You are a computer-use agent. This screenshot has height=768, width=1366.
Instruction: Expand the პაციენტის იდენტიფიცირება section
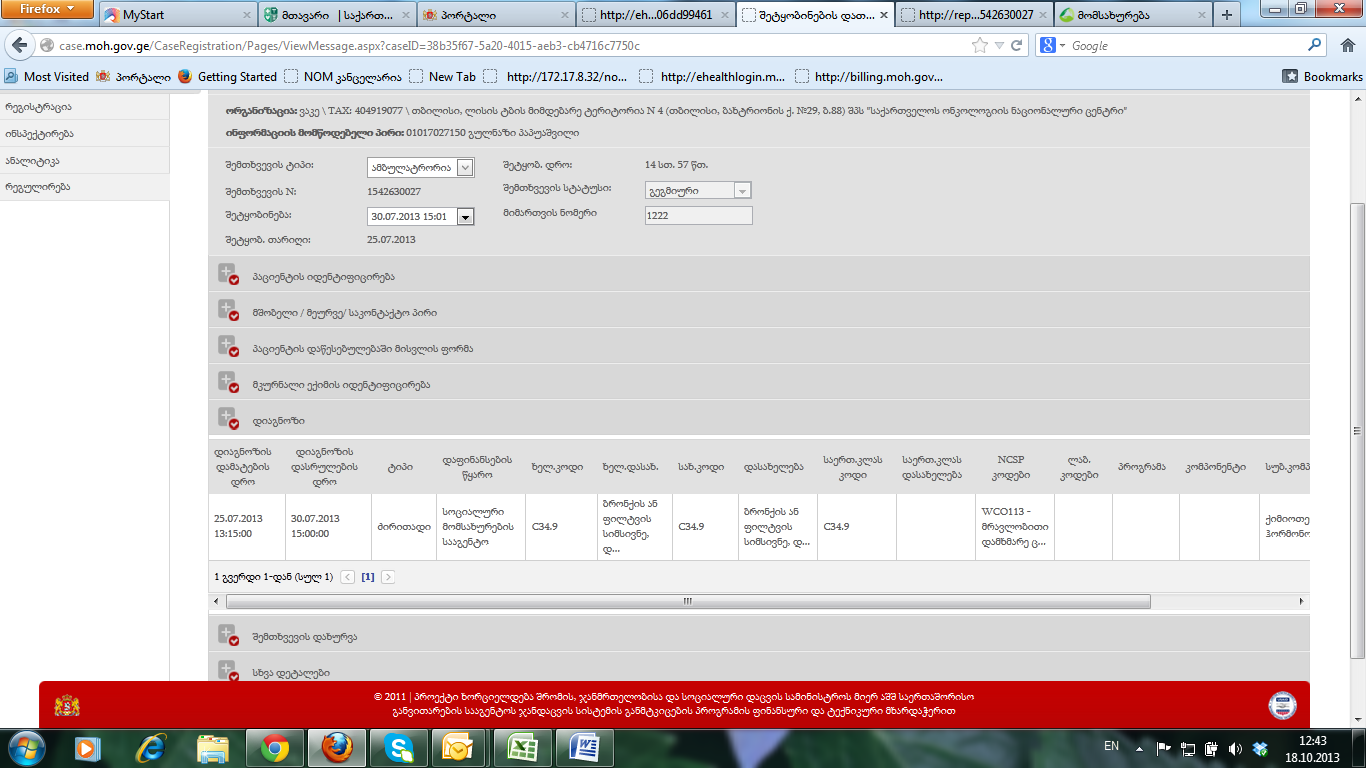coord(228,275)
